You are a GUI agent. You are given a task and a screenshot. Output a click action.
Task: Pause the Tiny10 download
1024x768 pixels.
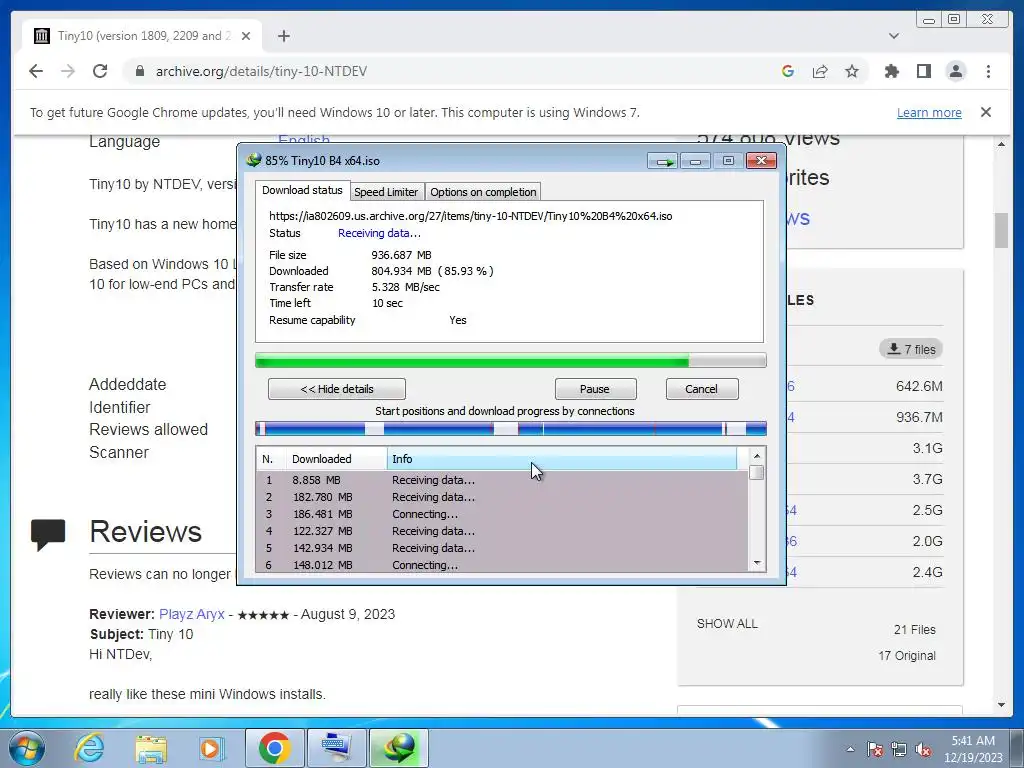[x=595, y=389]
